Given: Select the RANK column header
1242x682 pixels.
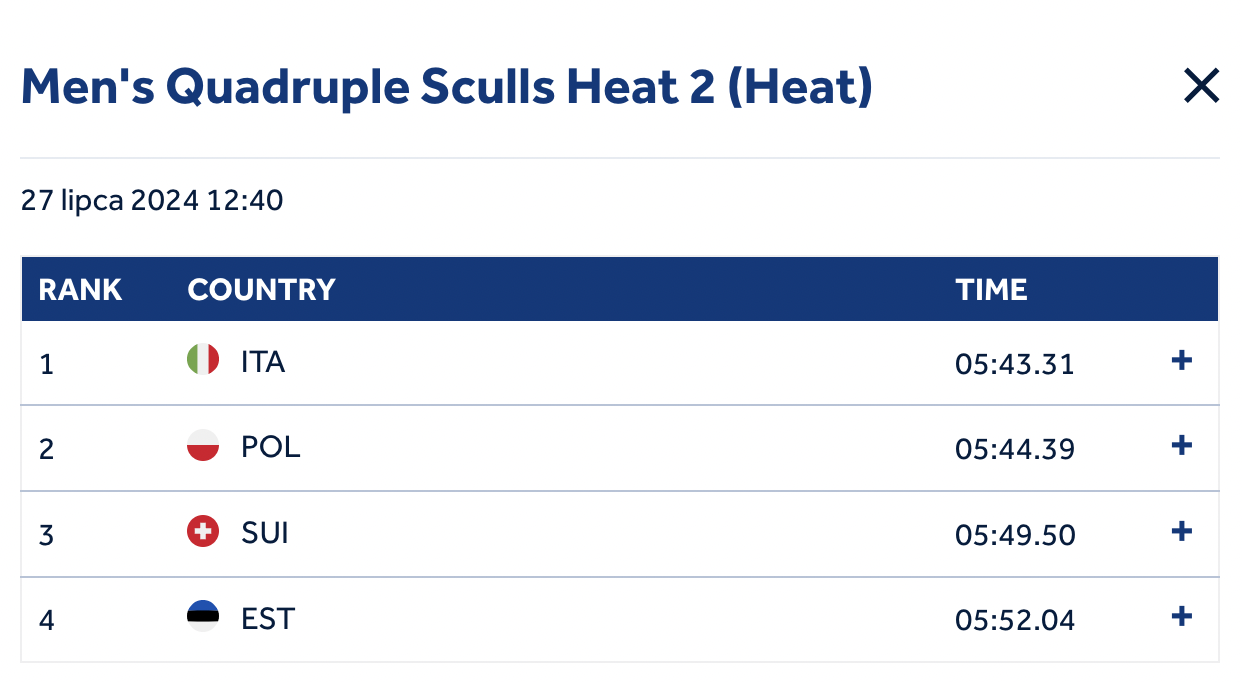Looking at the screenshot, I should pos(80,290).
